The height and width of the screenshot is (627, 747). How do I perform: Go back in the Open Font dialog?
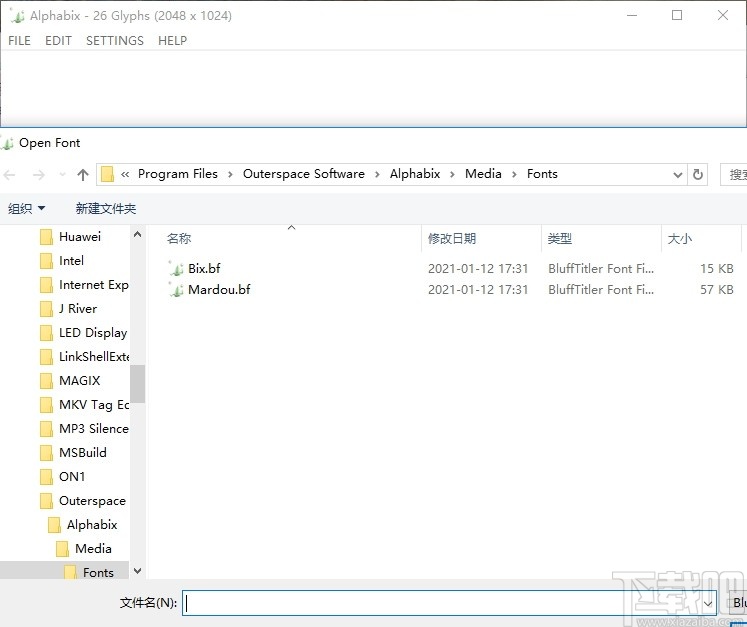coord(10,175)
